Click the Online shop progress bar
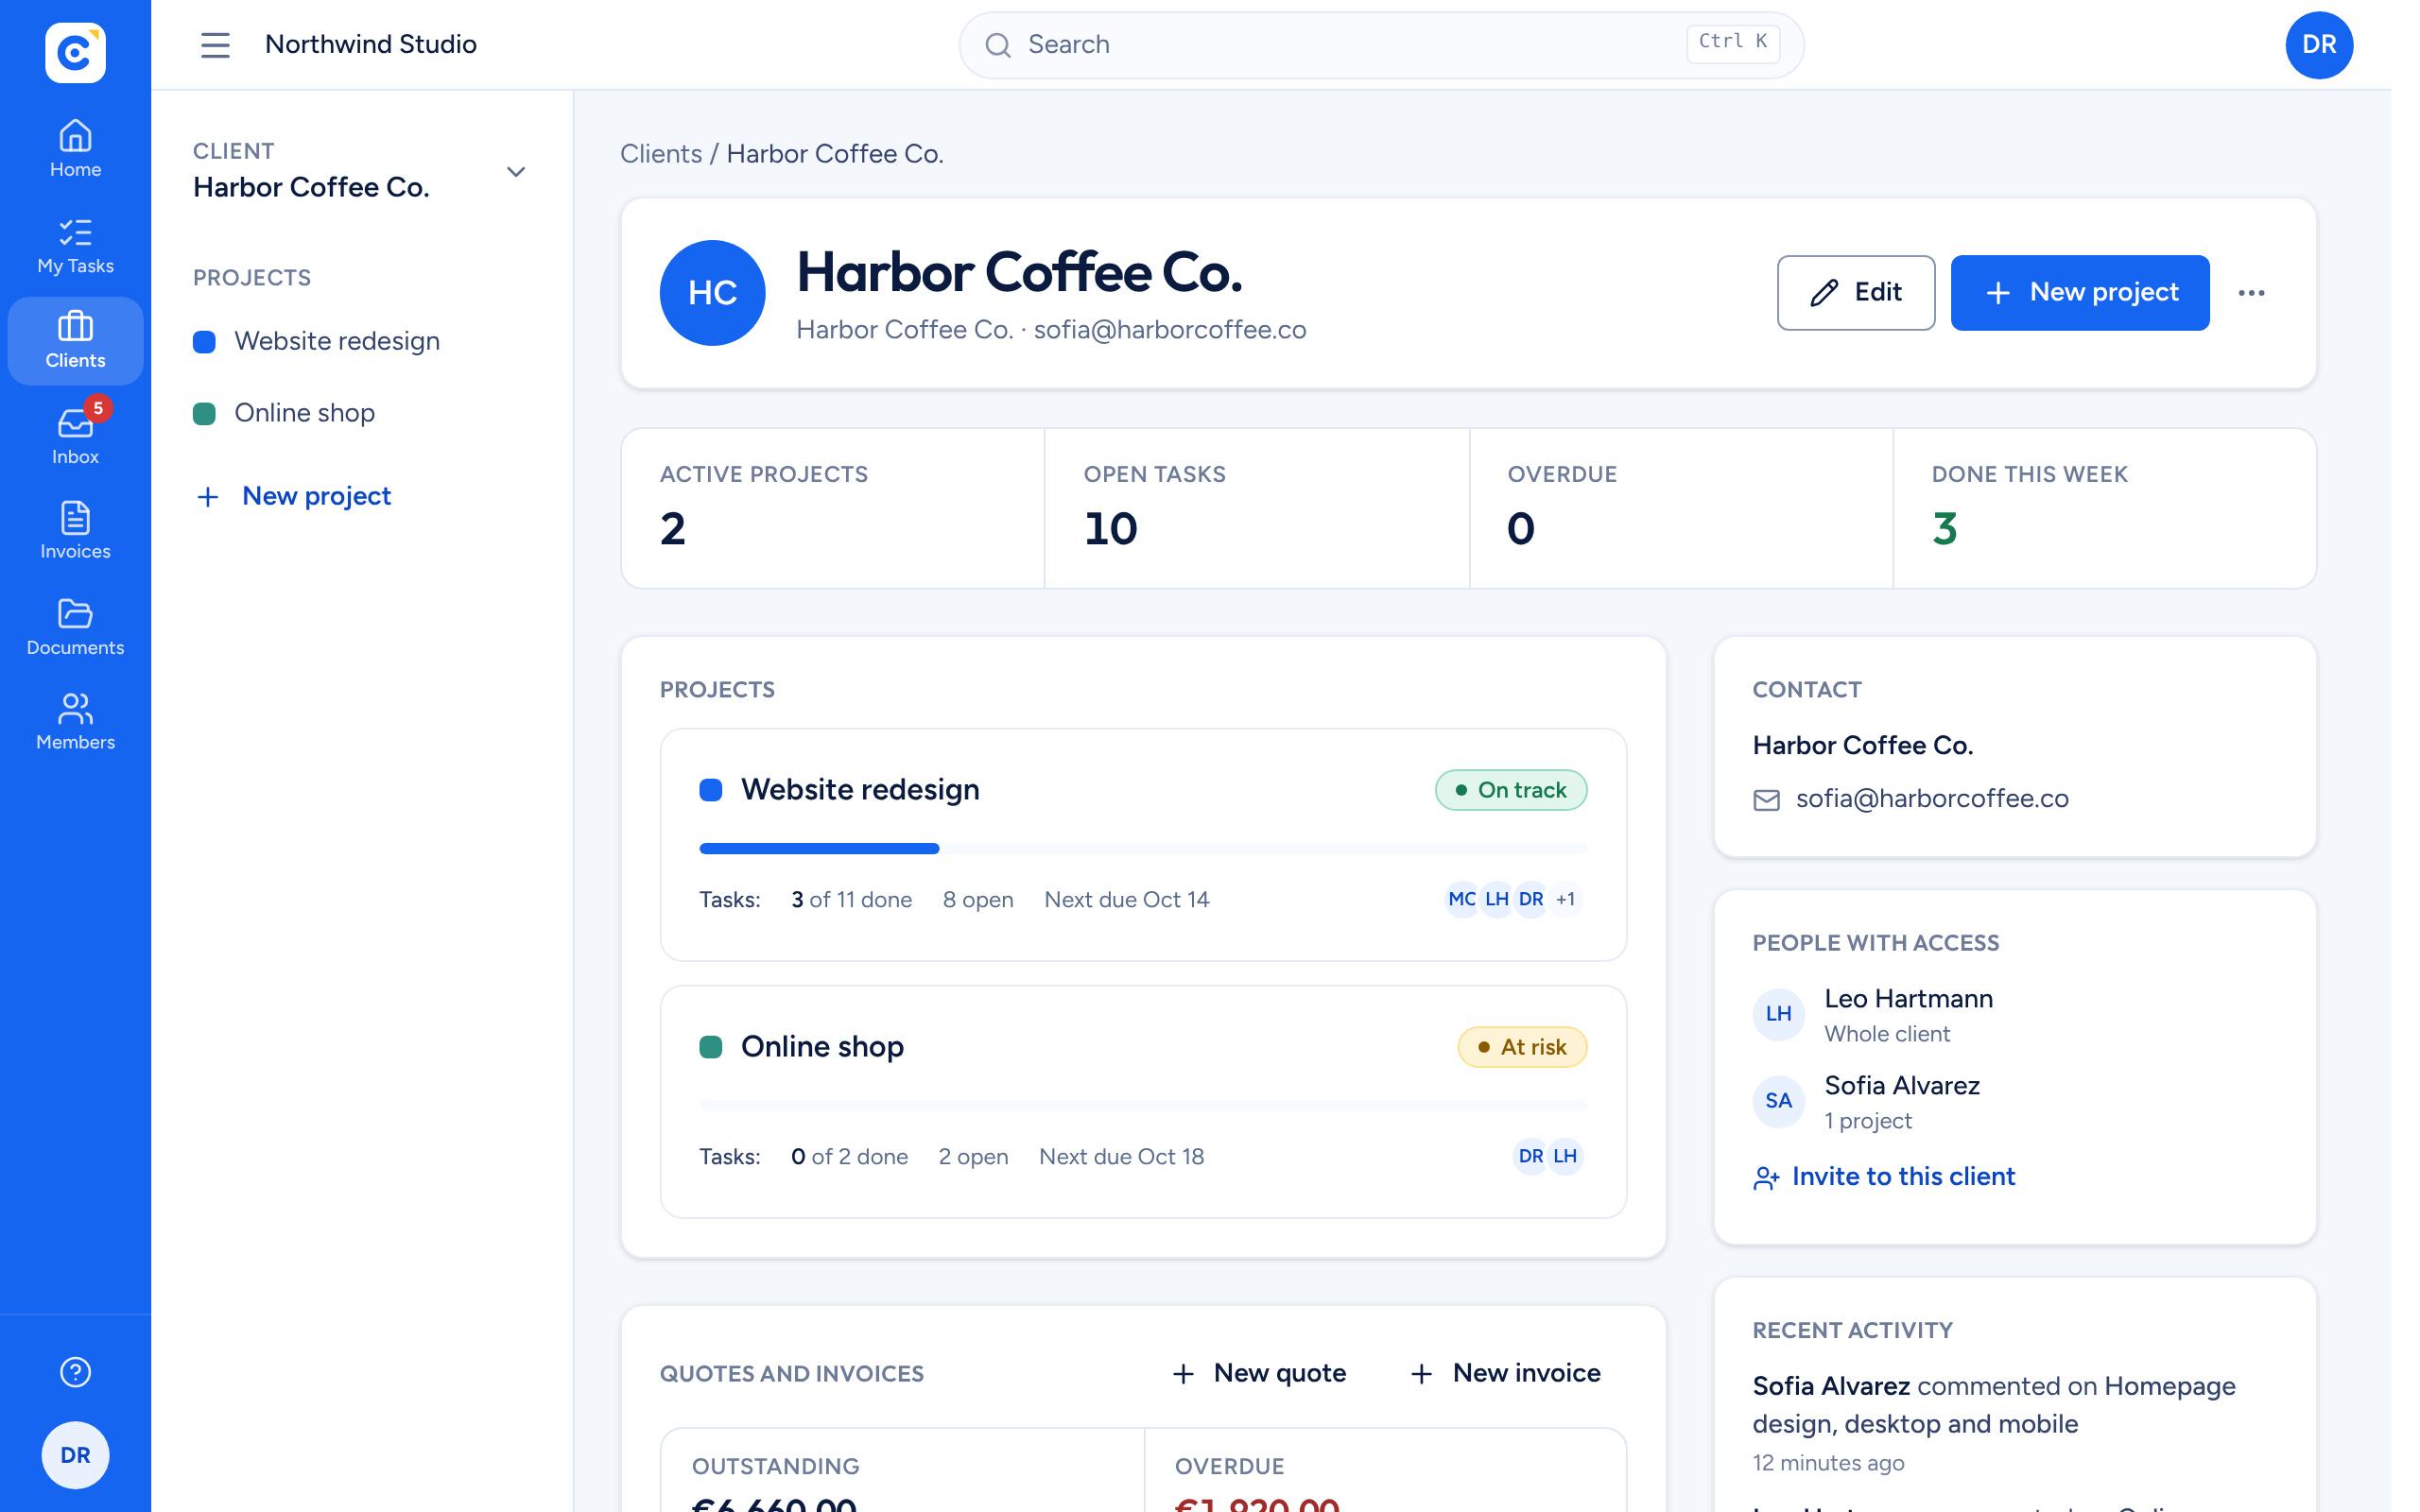Screen dimensions: 2420x1512 [x=1142, y=1106]
